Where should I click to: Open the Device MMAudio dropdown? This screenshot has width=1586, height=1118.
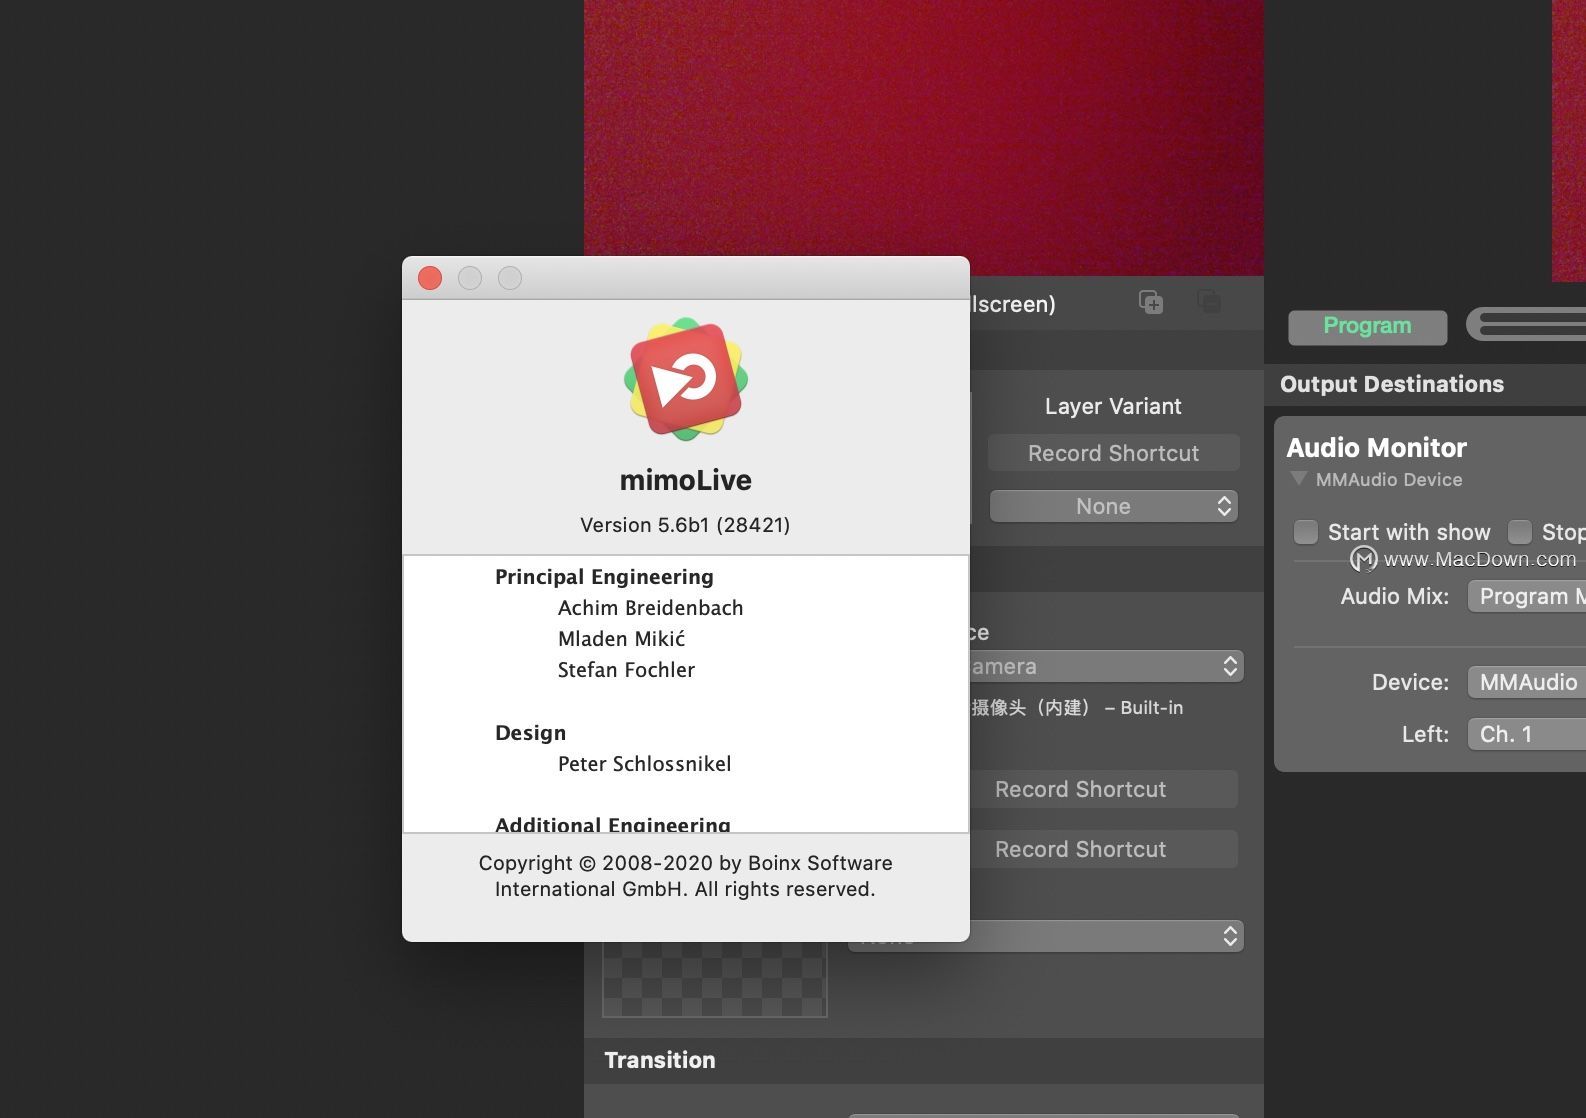click(x=1527, y=682)
